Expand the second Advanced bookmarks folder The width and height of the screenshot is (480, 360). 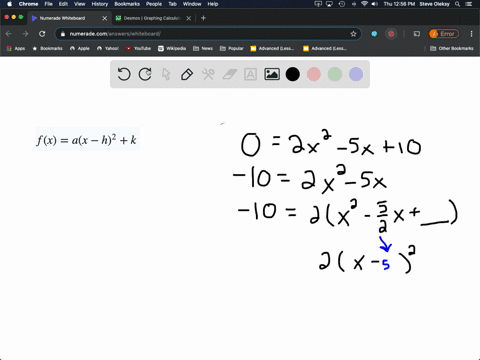click(x=325, y=48)
